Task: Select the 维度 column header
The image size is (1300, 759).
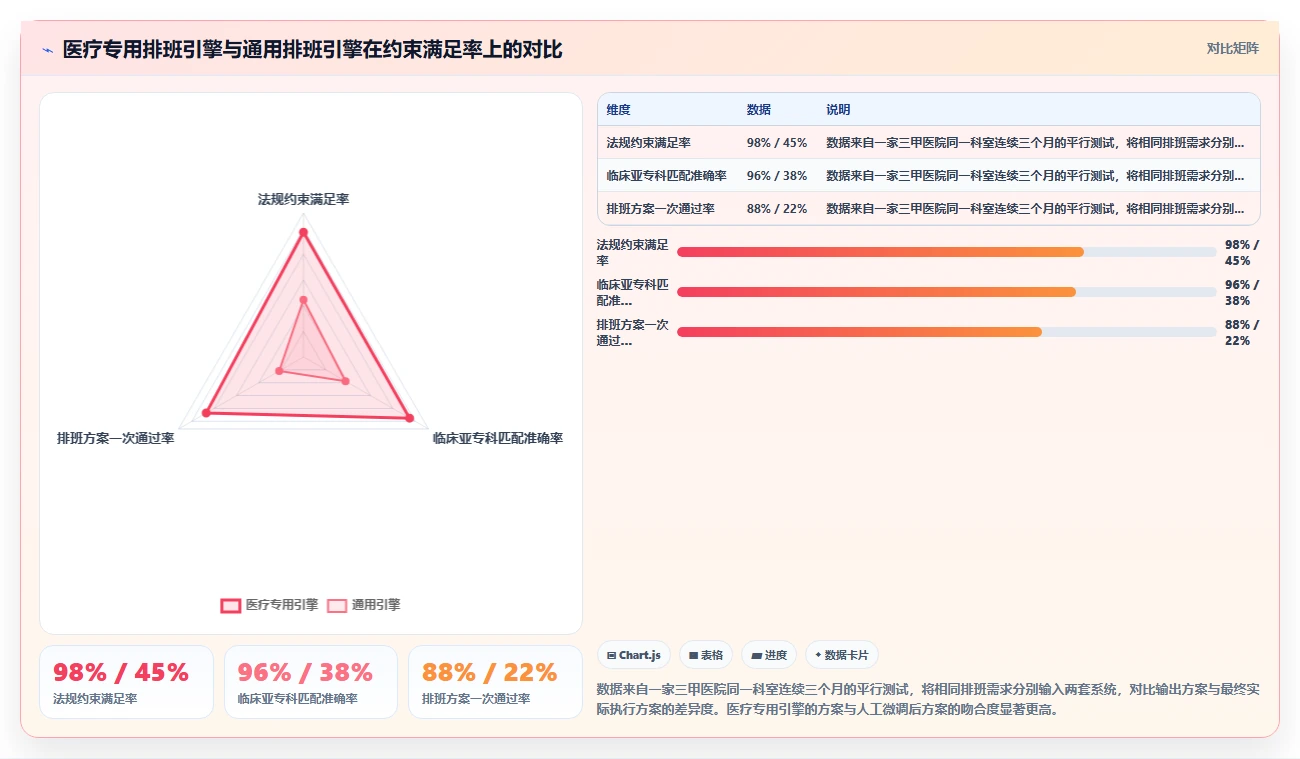Action: 619,110
